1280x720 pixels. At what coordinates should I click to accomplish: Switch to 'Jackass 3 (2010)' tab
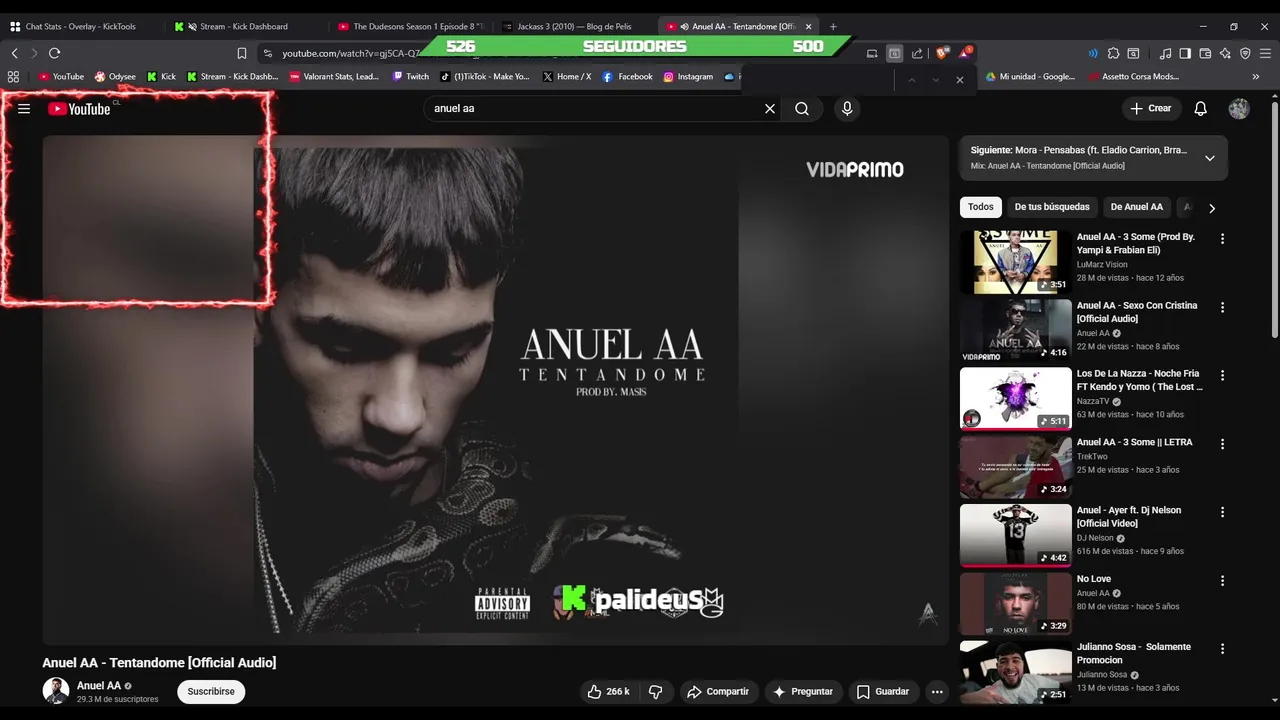(574, 26)
